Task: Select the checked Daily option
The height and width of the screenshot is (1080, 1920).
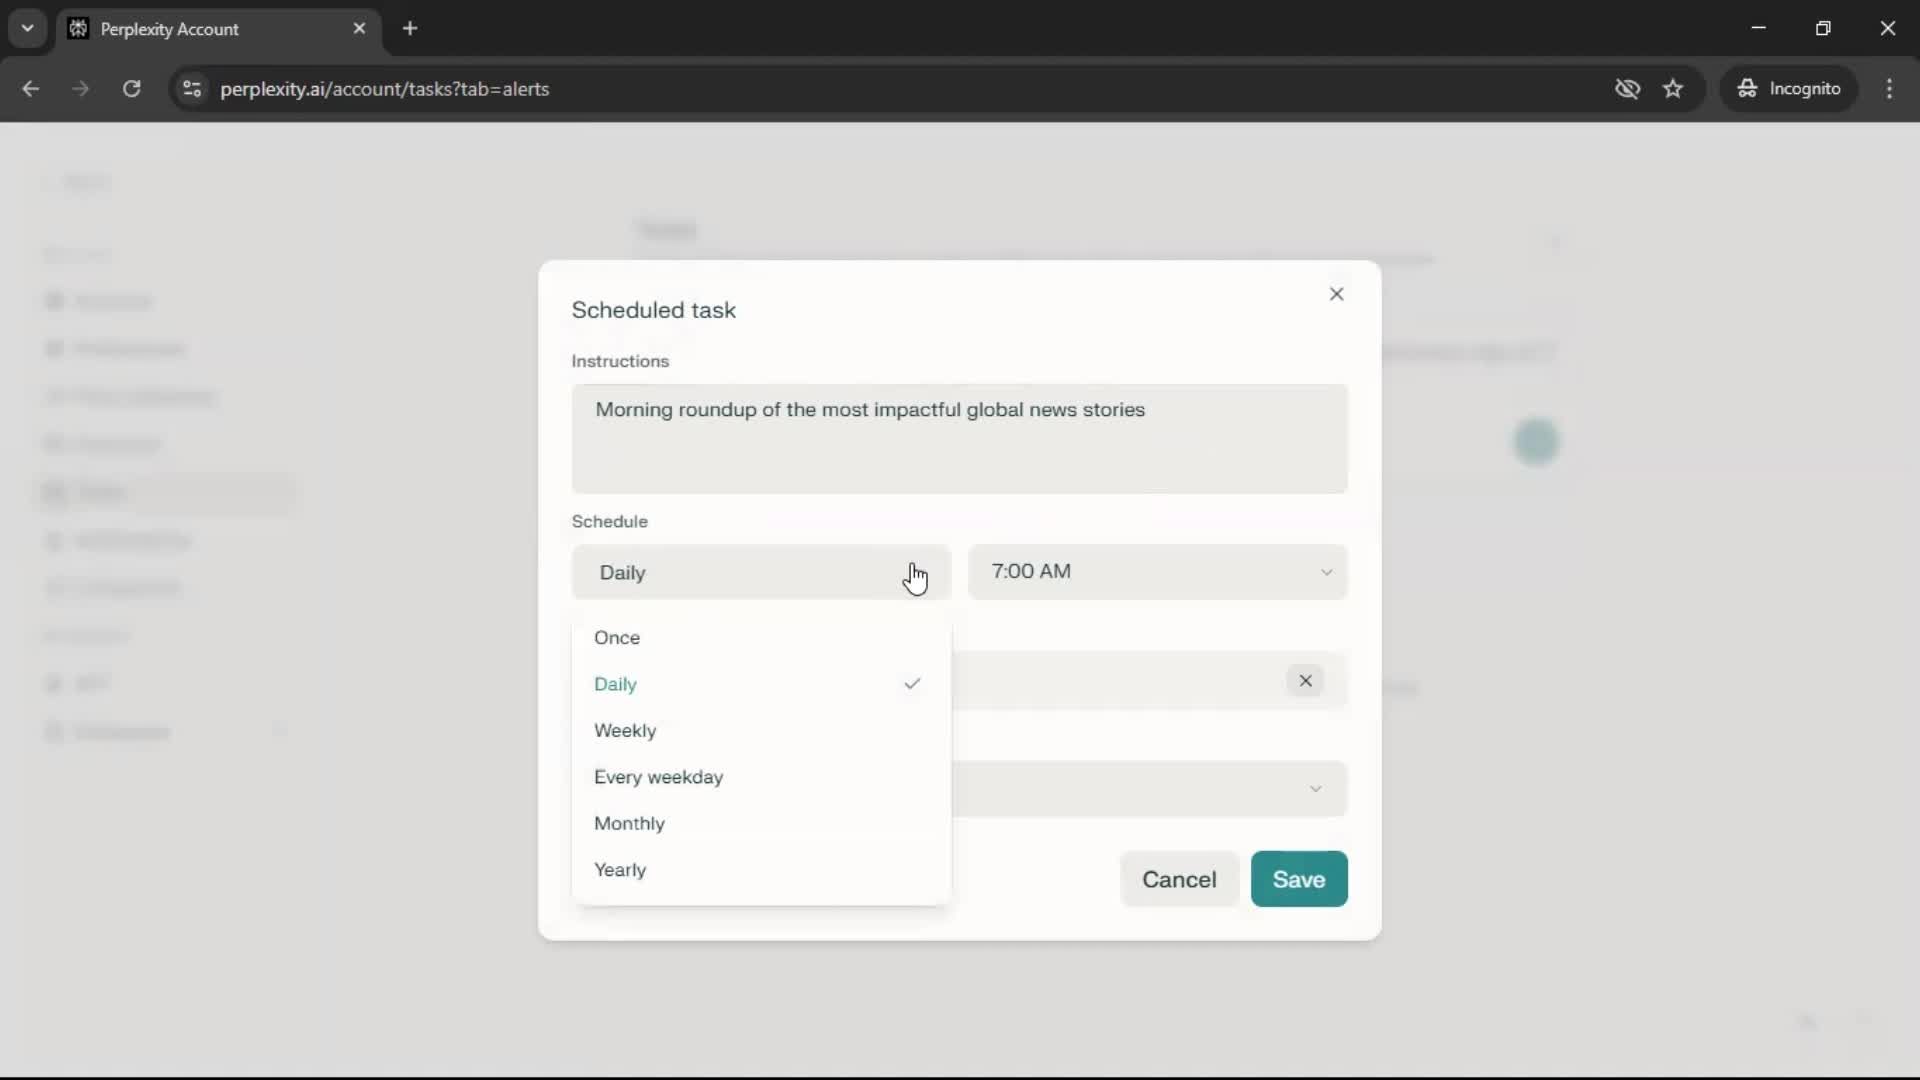Action: pos(616,684)
